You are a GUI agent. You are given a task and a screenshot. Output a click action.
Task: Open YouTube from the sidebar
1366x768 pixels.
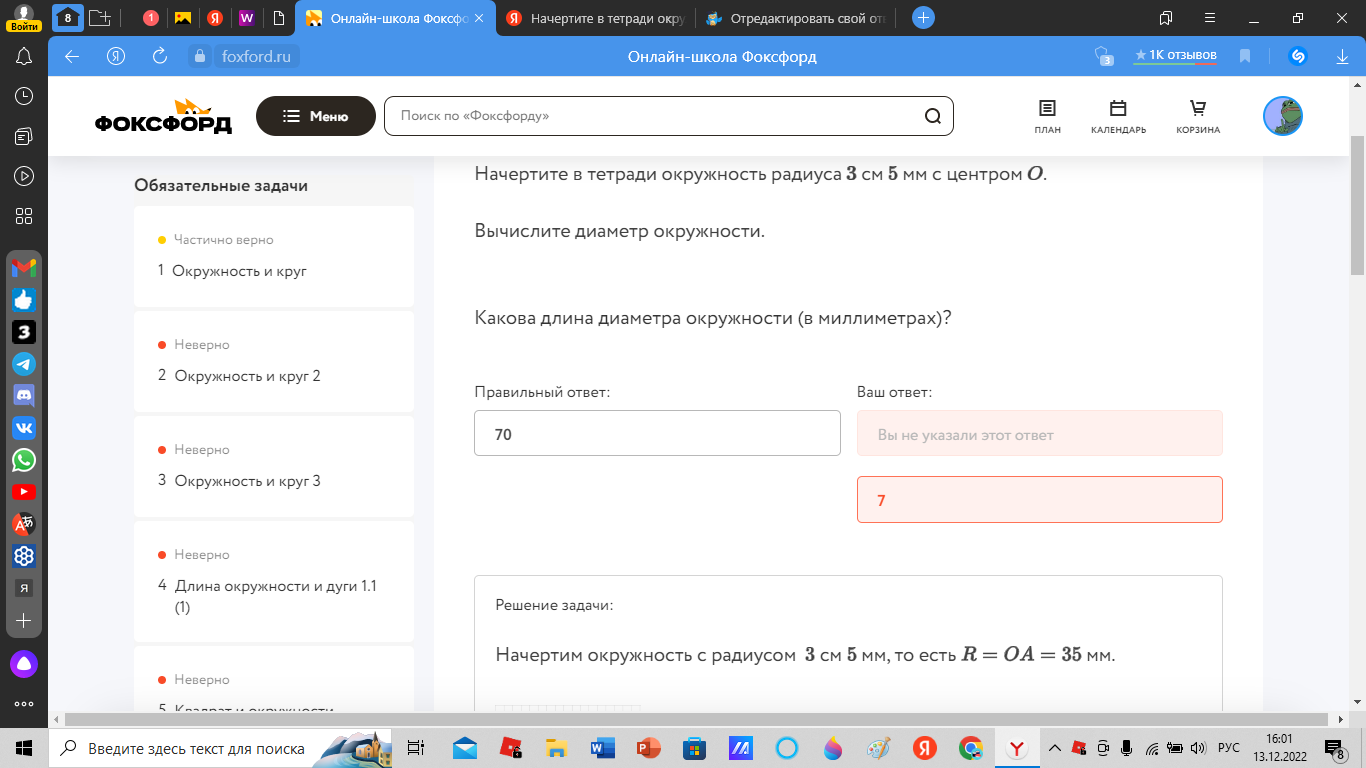(22, 492)
